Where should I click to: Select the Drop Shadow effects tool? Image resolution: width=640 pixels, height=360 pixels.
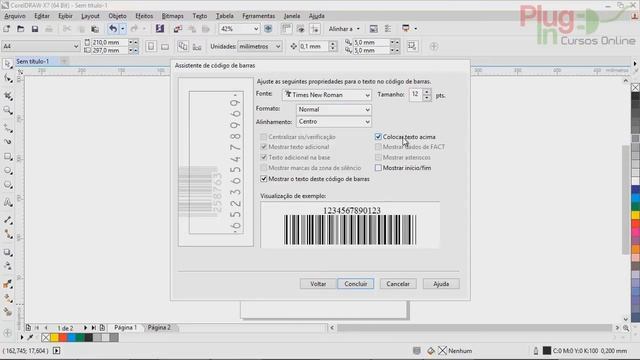click(x=8, y=252)
